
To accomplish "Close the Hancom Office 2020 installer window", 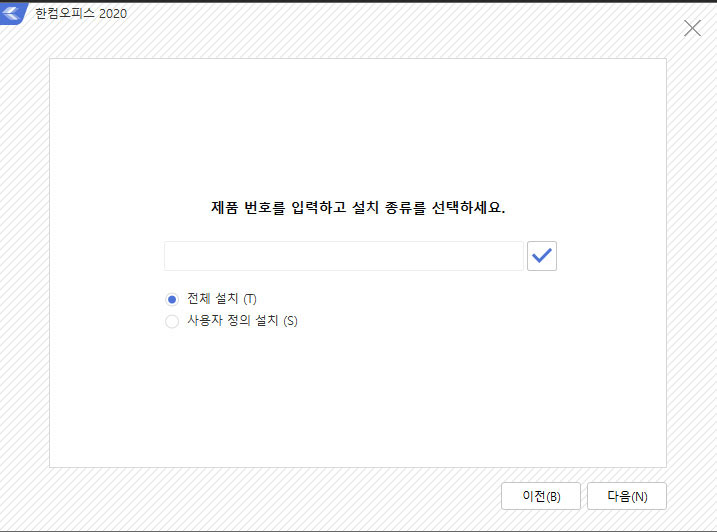I will pyautogui.click(x=692, y=28).
